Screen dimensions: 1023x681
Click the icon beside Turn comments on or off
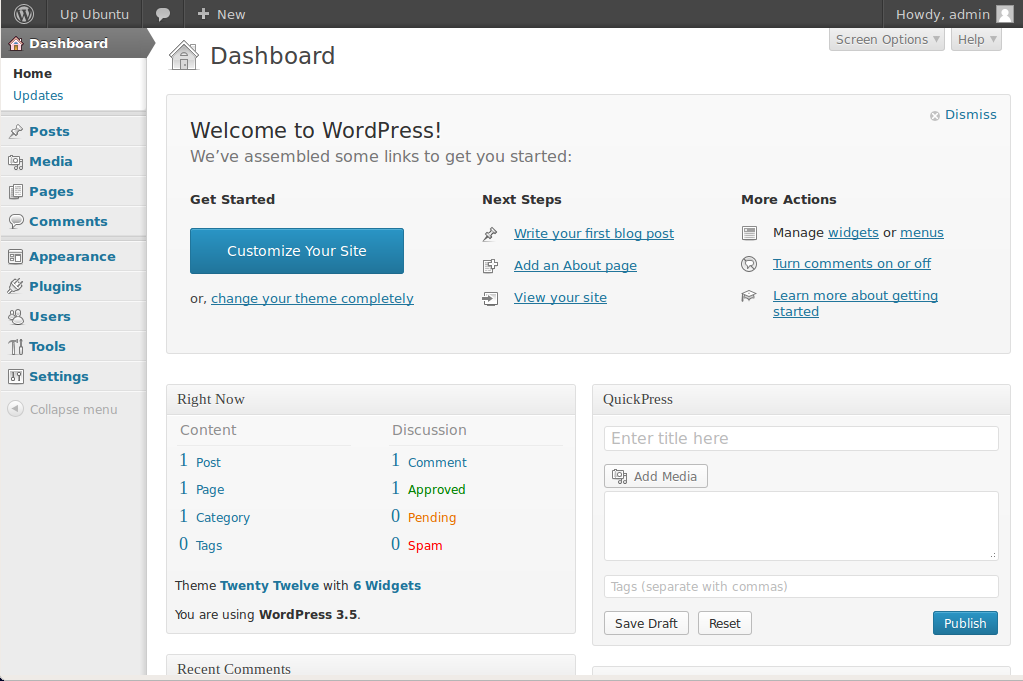749,264
